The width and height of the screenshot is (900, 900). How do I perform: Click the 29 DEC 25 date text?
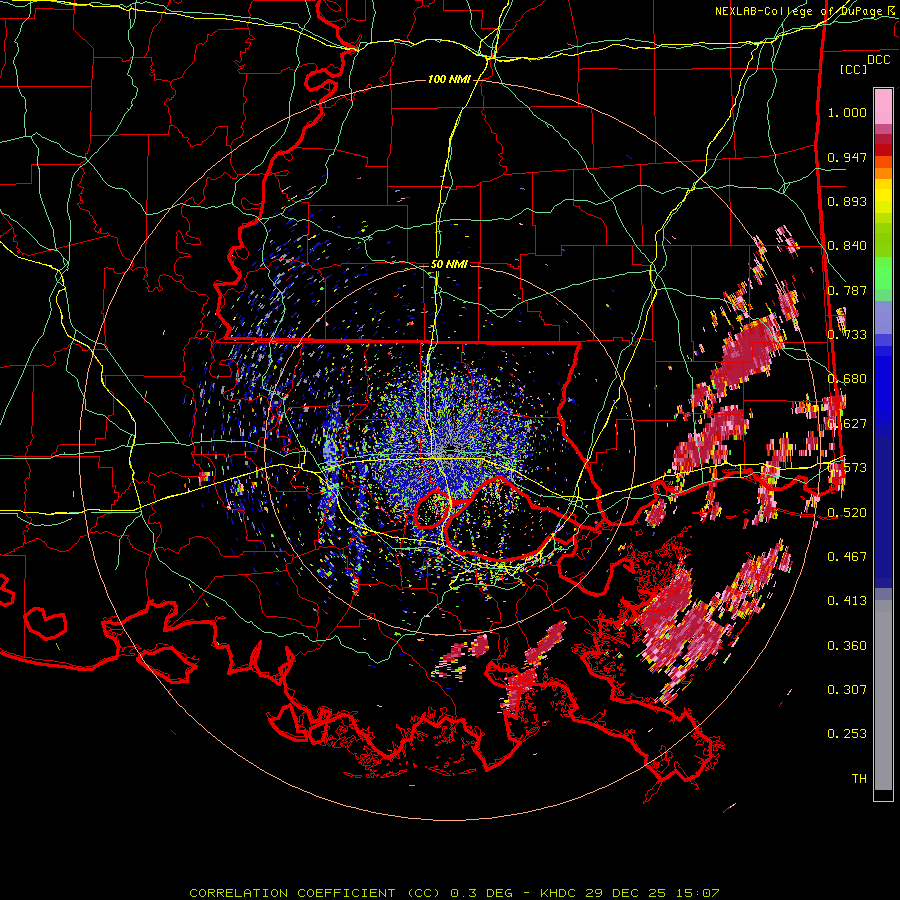626,893
